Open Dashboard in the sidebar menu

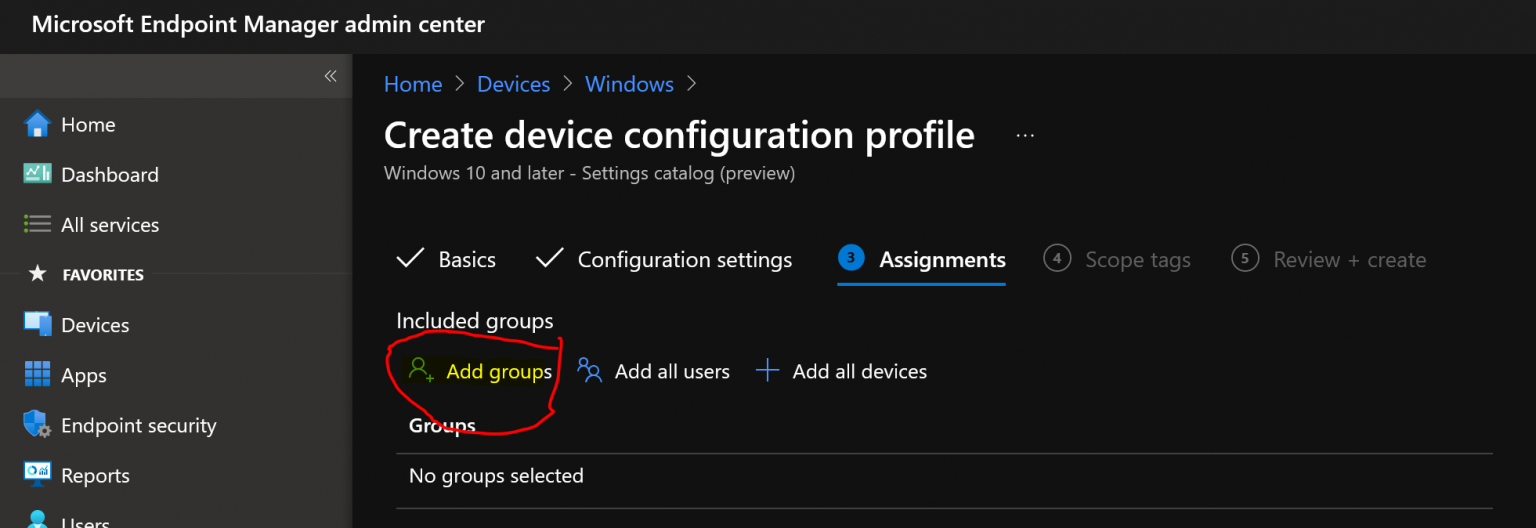(x=110, y=174)
